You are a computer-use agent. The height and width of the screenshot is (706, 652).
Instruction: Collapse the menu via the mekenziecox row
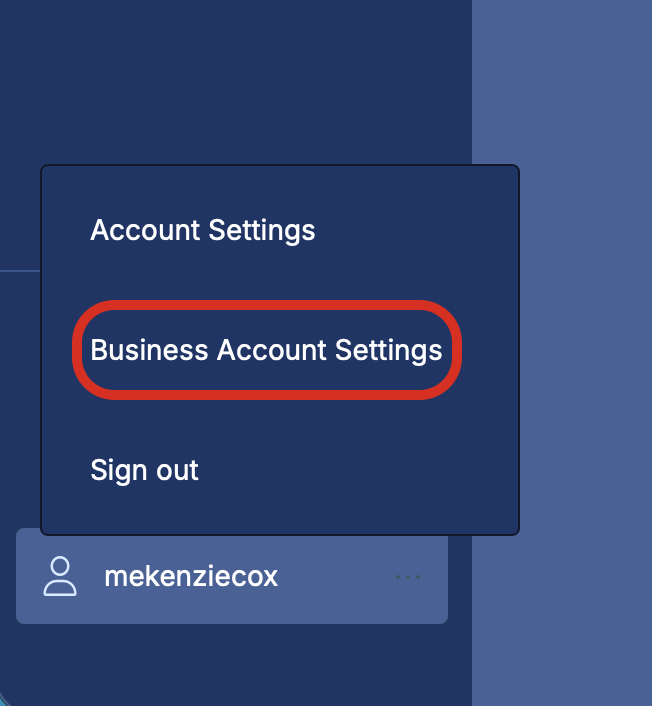232,576
